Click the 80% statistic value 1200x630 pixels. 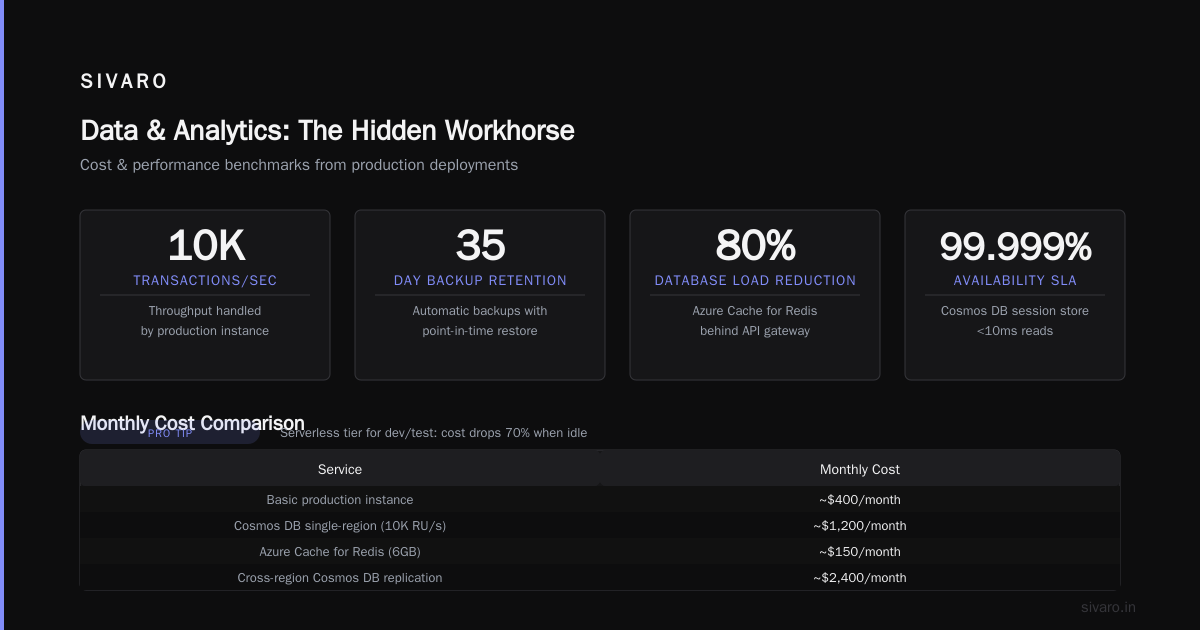click(x=755, y=246)
